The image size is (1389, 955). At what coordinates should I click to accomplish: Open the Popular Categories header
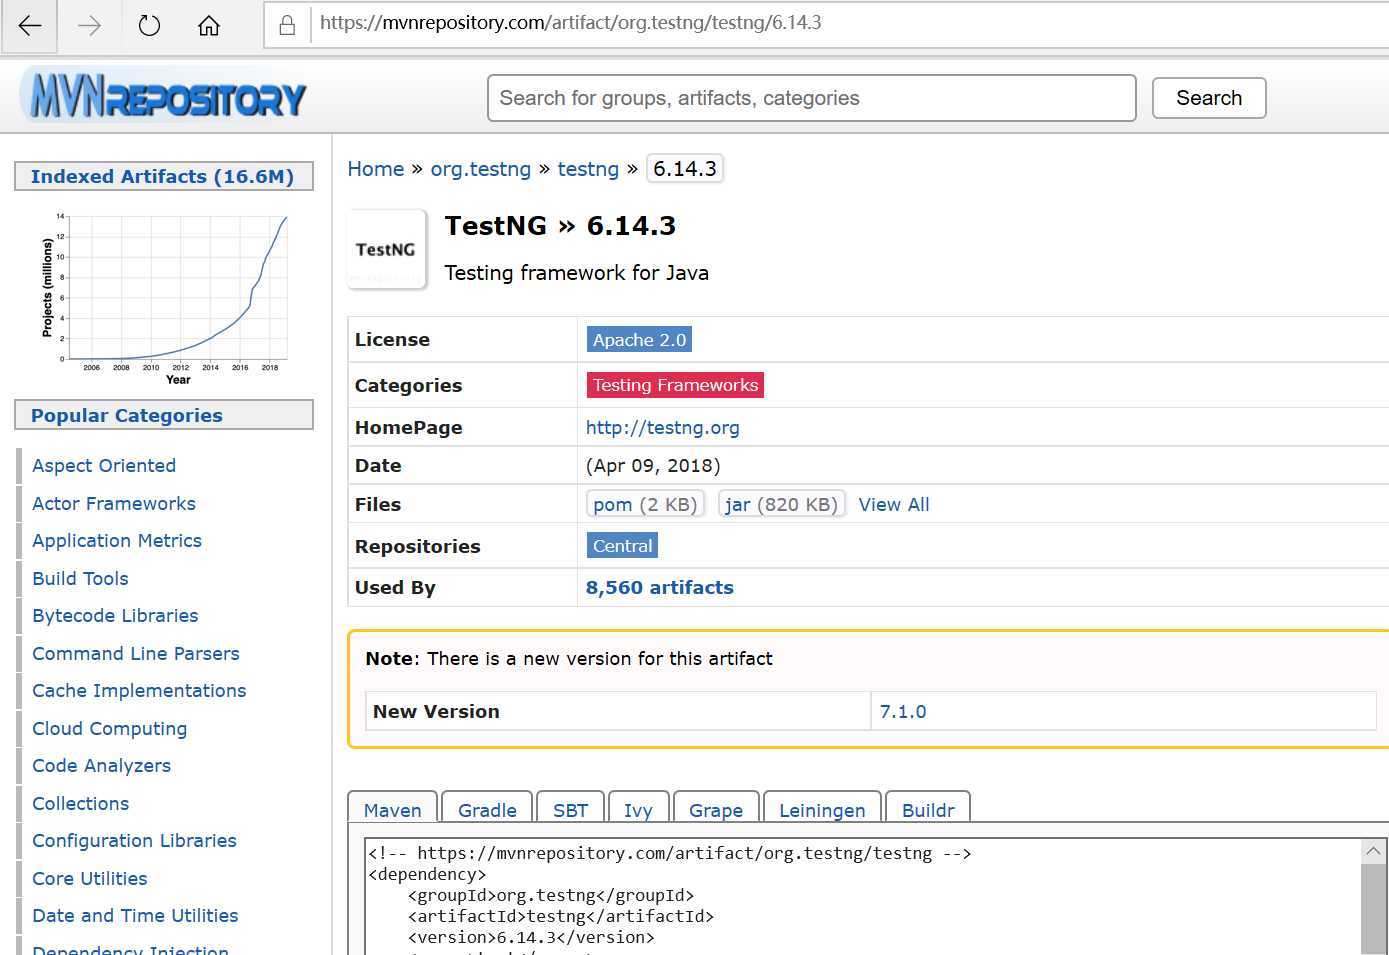[164, 415]
